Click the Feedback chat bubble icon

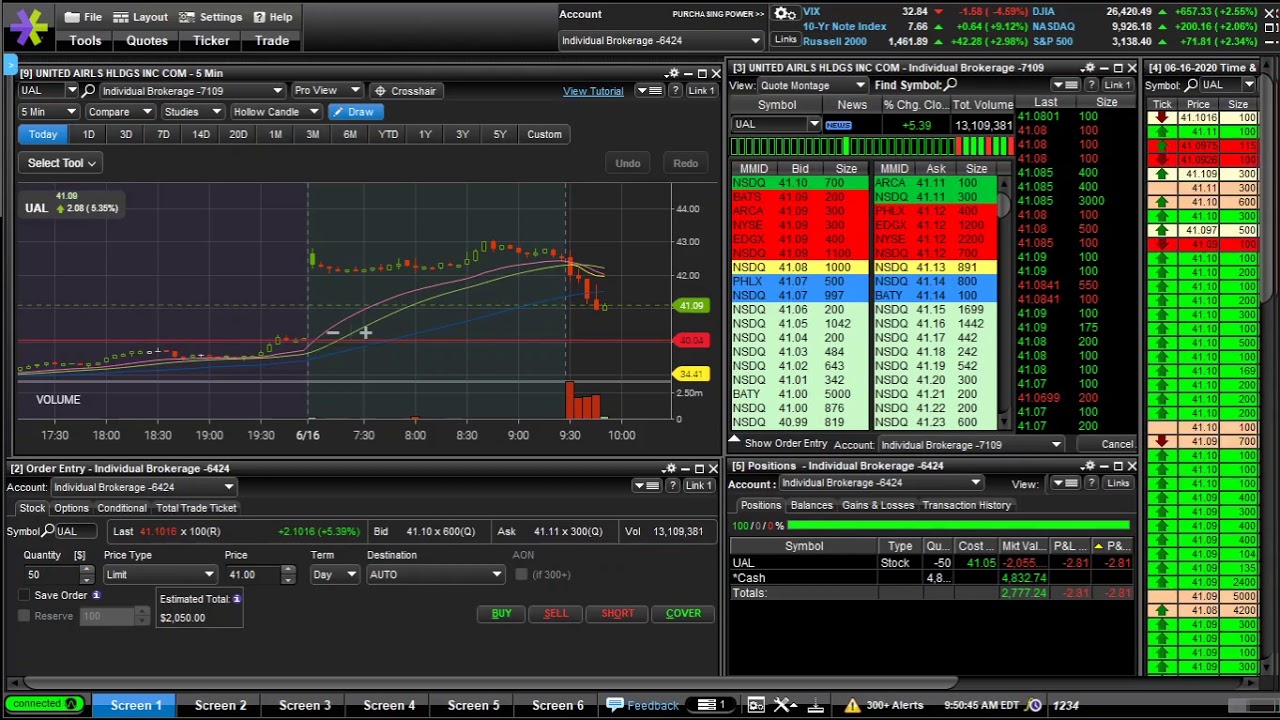tap(615, 705)
